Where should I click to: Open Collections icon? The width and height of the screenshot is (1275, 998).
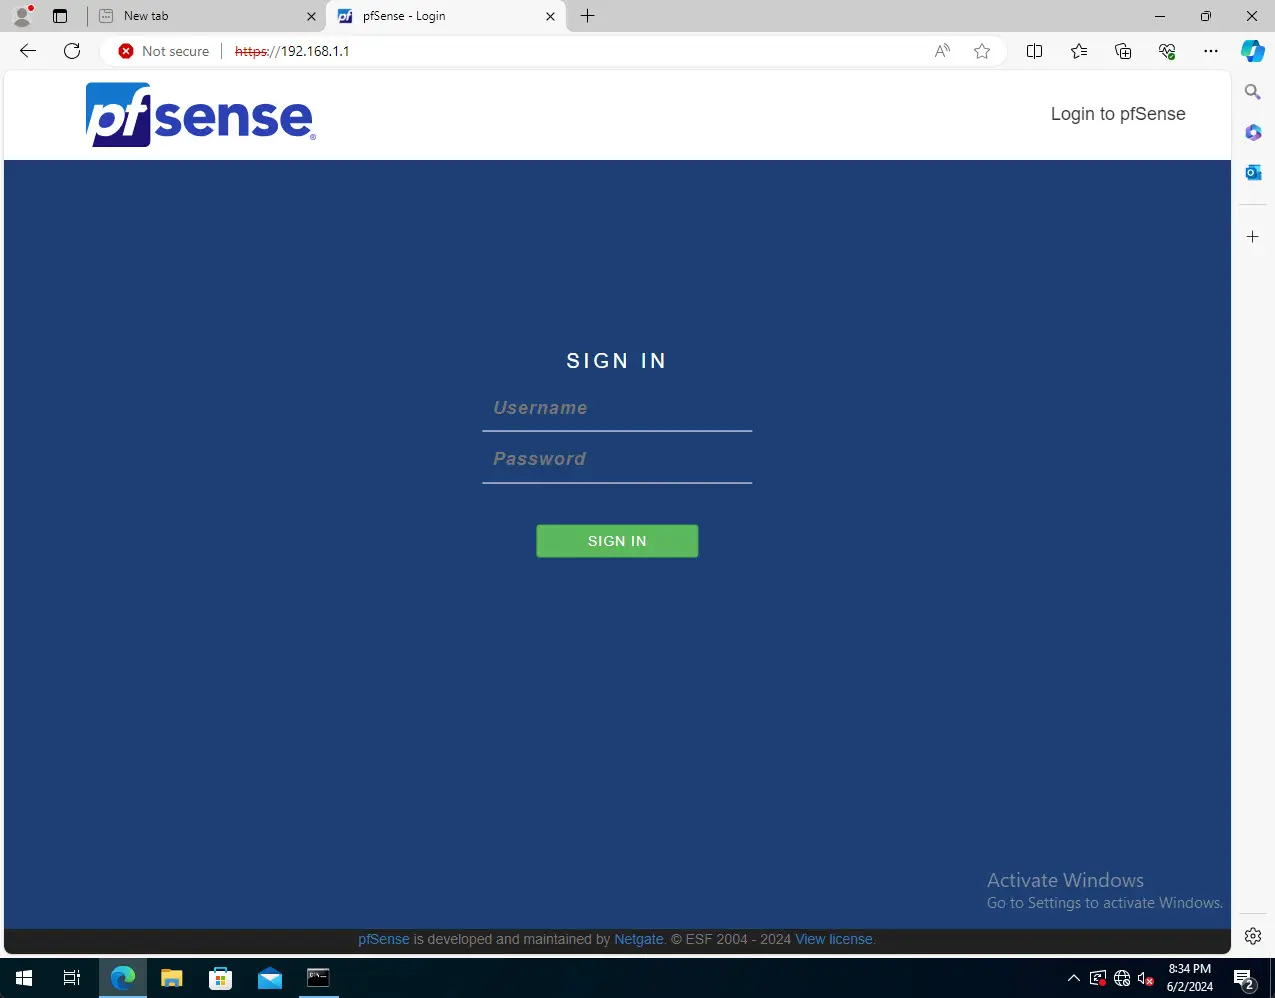pyautogui.click(x=1123, y=51)
